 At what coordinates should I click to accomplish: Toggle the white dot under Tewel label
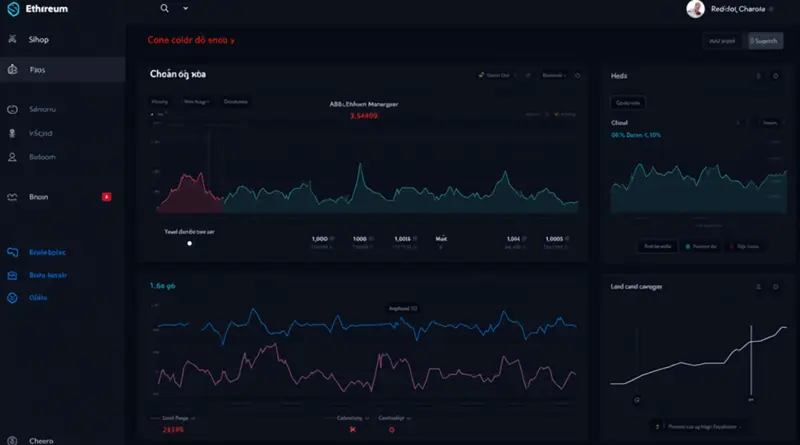click(x=189, y=243)
